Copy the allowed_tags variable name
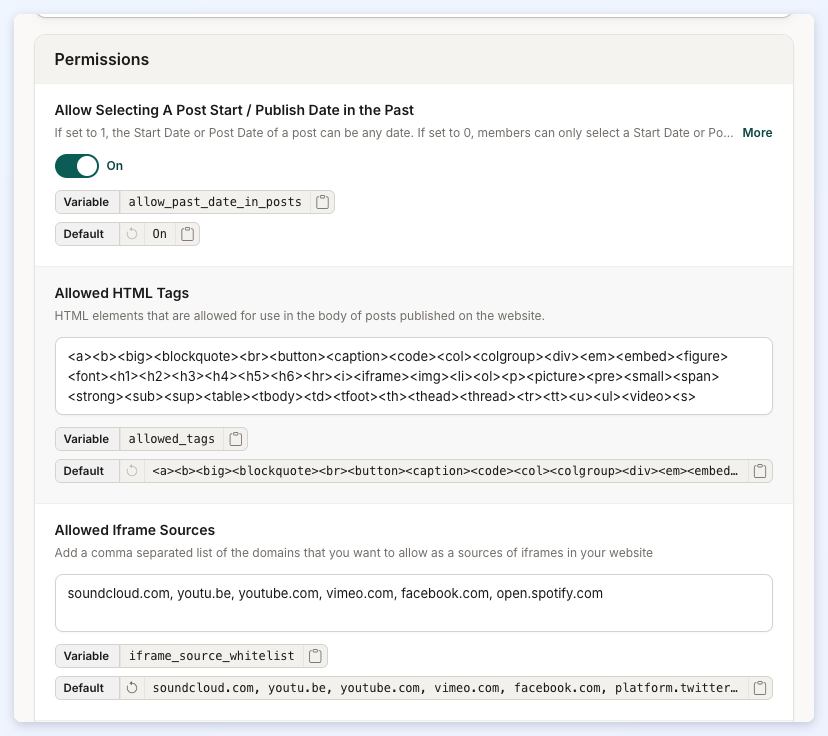Screen dimensions: 828x736 236,439
